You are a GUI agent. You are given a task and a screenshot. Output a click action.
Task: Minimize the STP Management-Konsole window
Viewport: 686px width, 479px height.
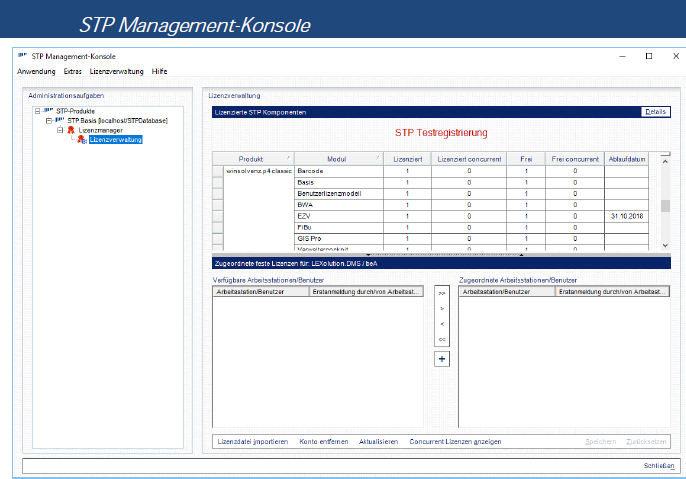pos(622,56)
